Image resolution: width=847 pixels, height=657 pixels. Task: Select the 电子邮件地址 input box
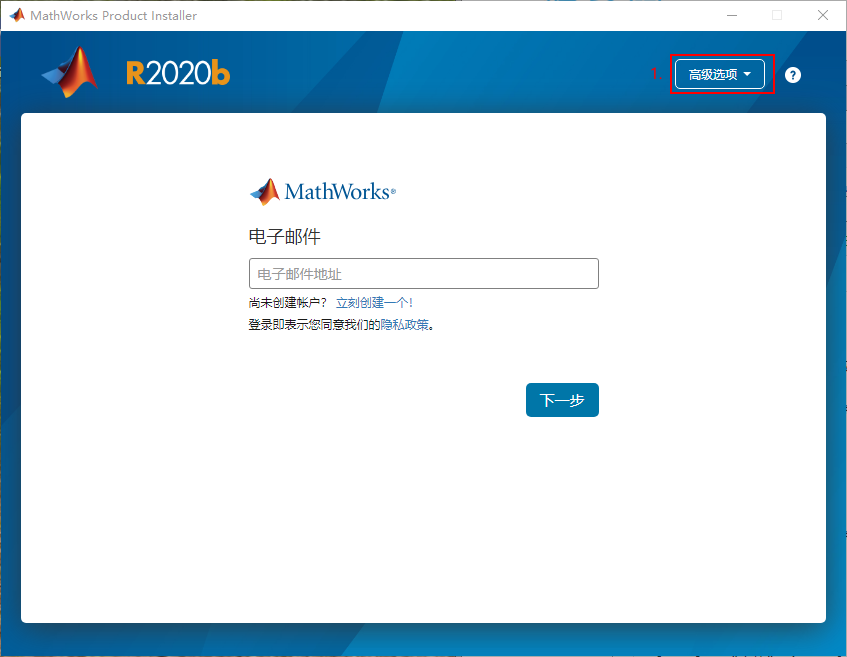(423, 273)
